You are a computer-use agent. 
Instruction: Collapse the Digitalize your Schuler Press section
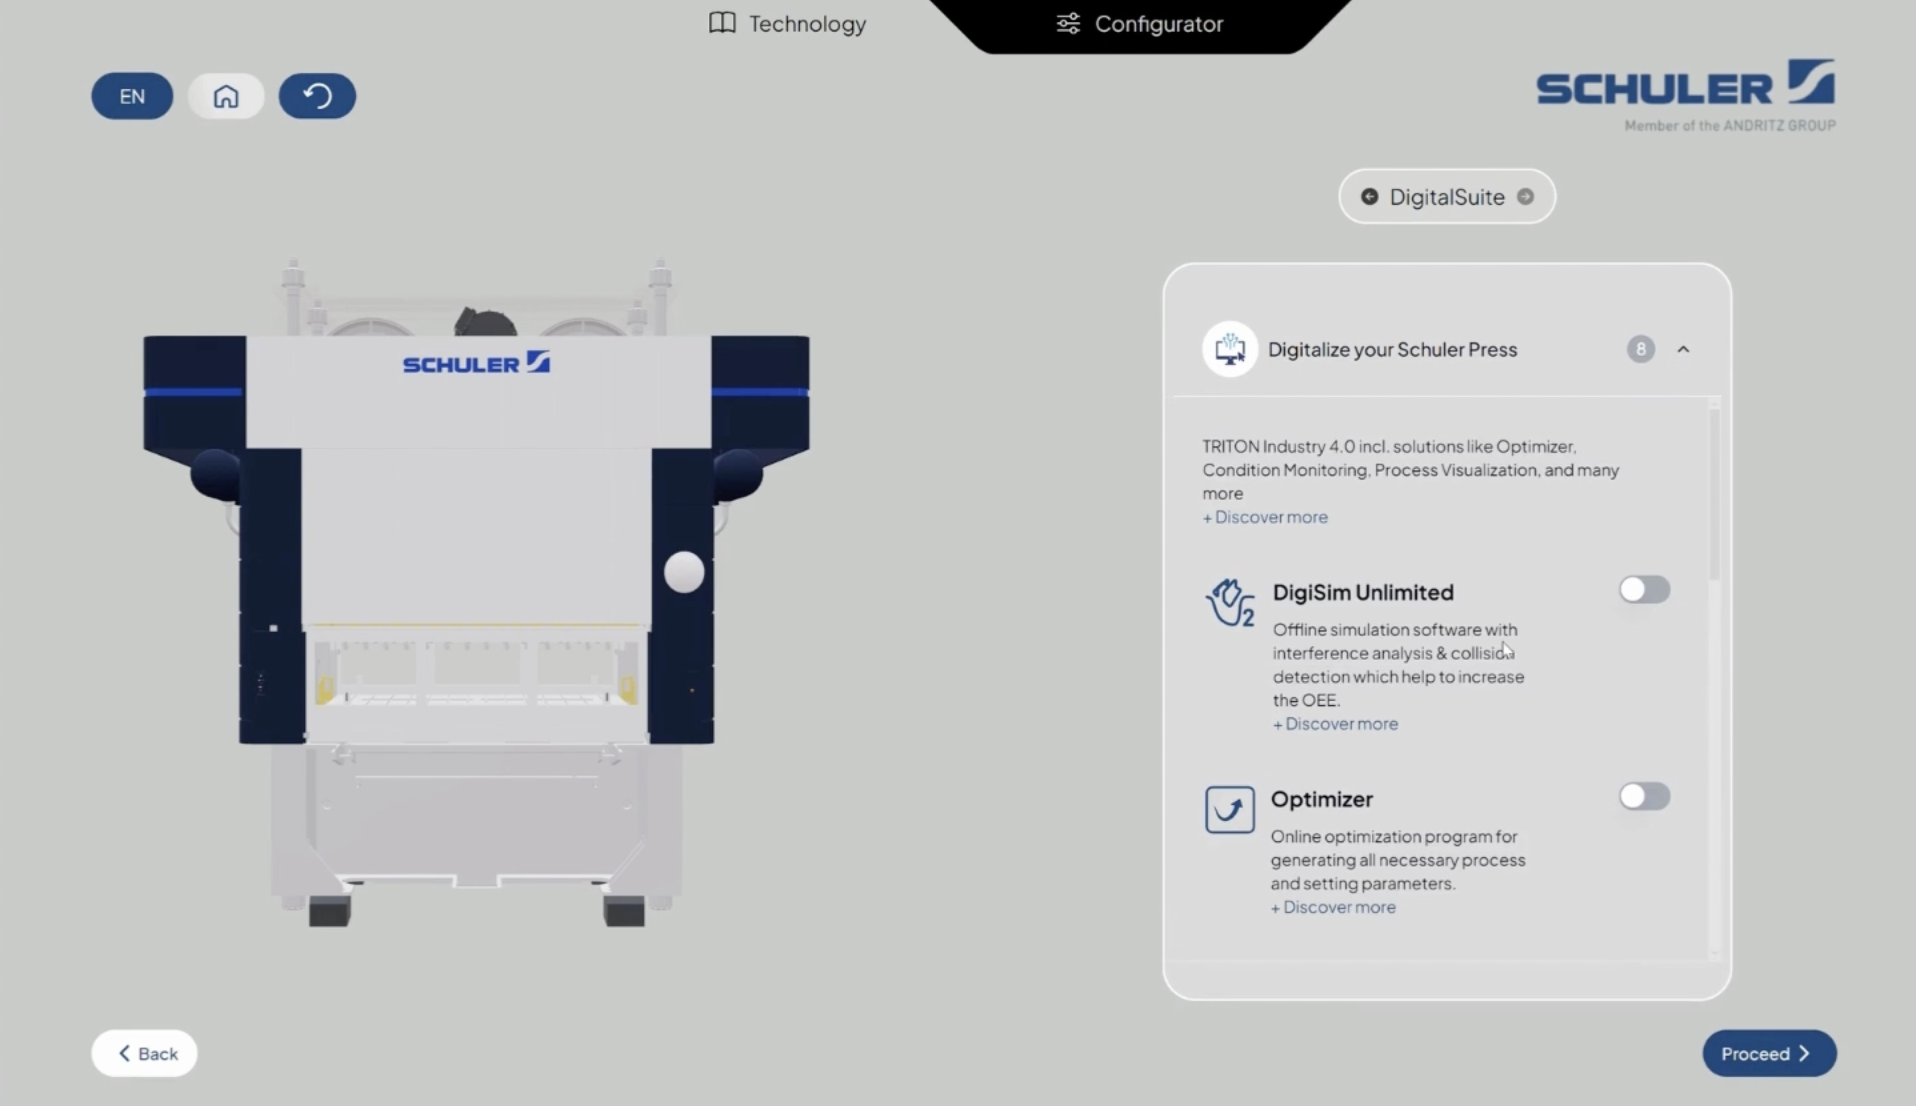tap(1683, 349)
